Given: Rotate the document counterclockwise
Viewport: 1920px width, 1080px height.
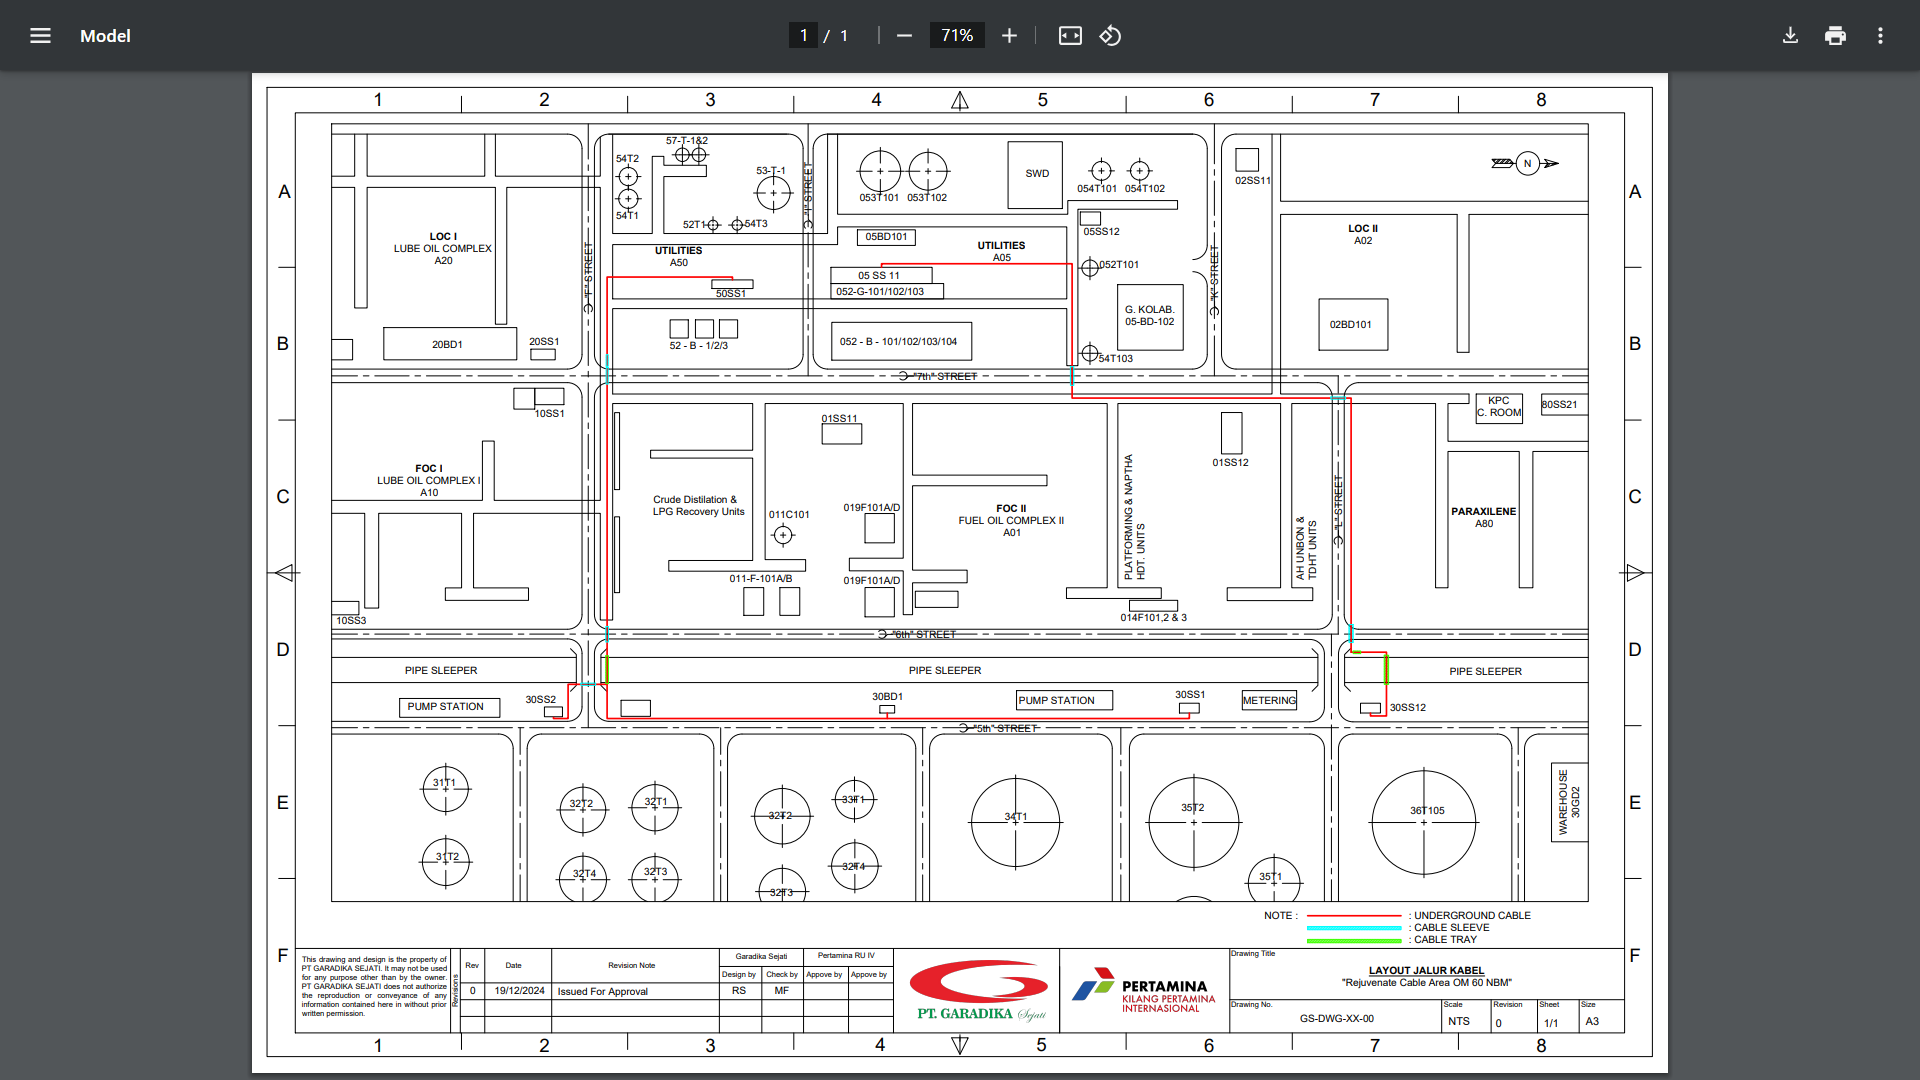Looking at the screenshot, I should pos(1110,36).
